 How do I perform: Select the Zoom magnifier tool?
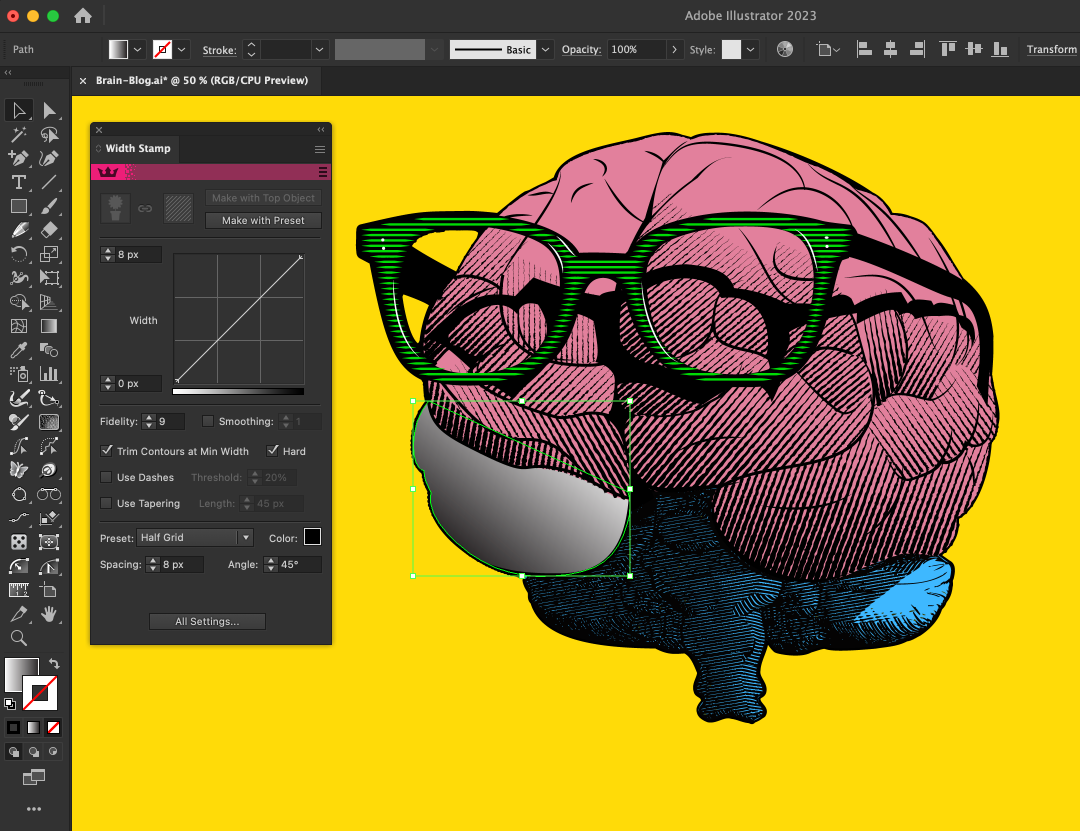[19, 638]
